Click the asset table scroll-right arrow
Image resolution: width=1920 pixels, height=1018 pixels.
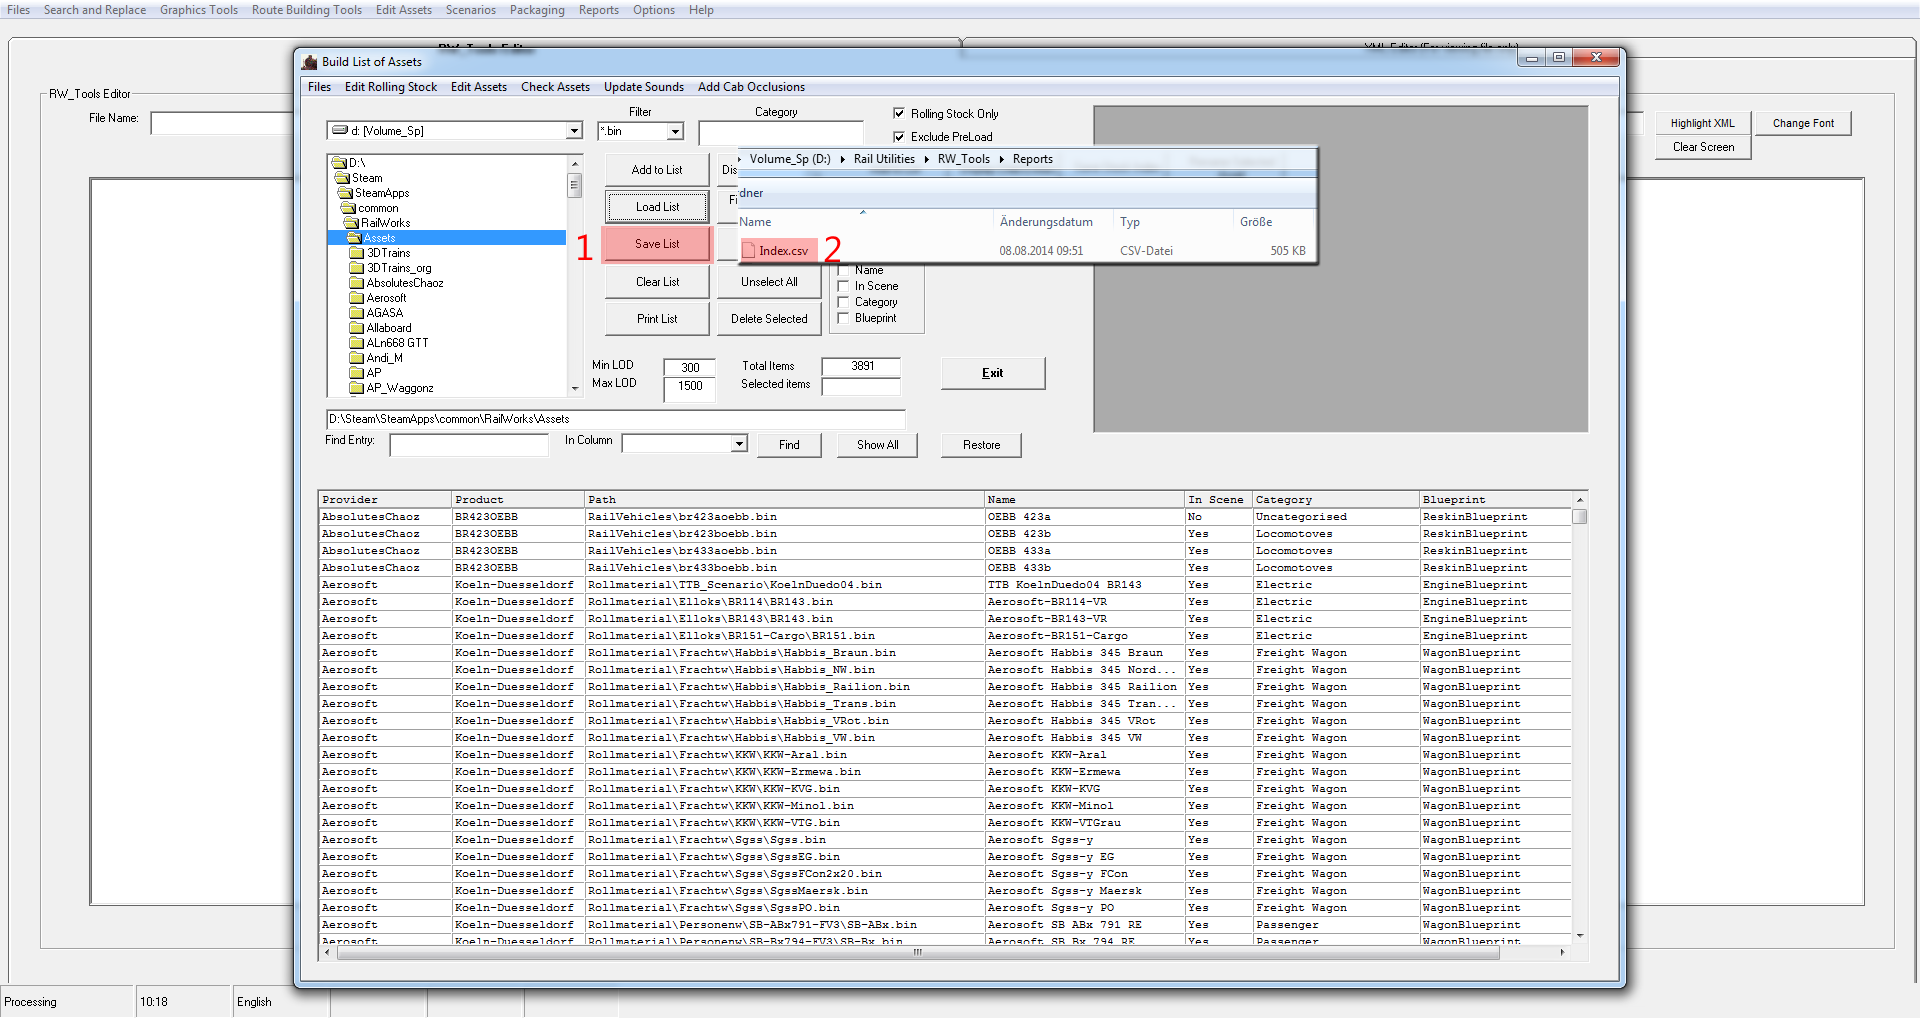click(x=1562, y=952)
